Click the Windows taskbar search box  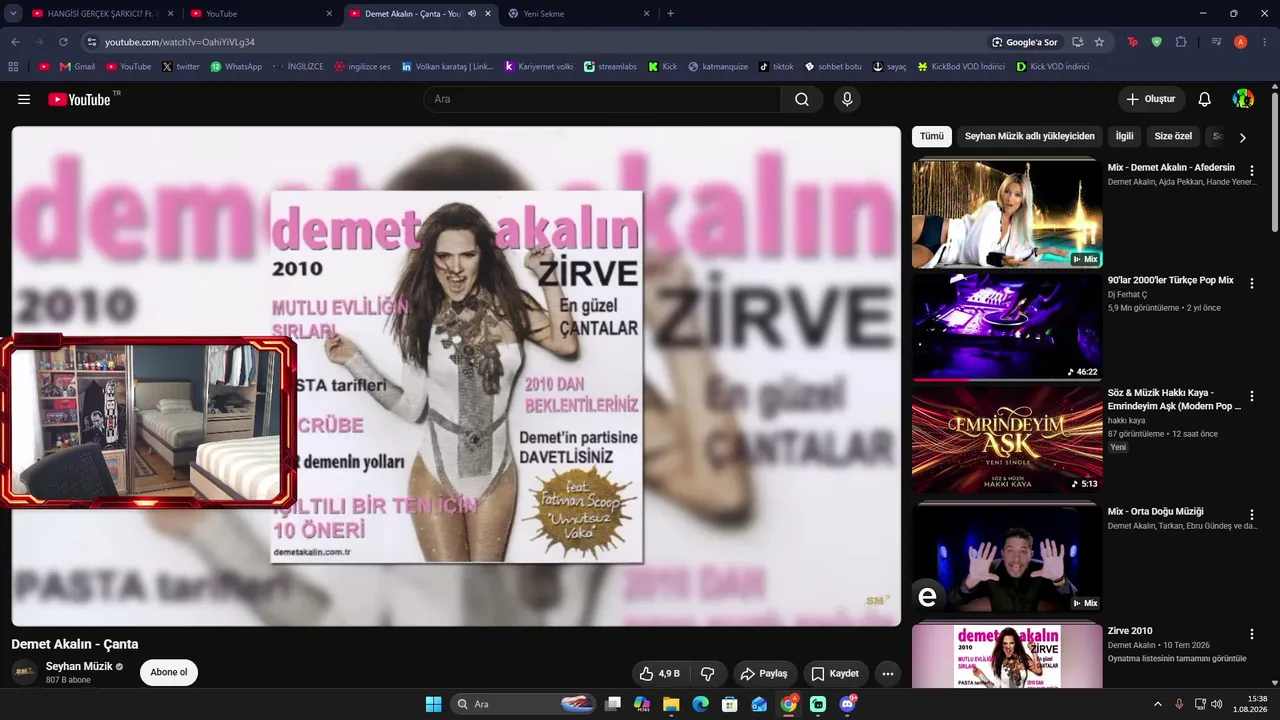pyautogui.click(x=525, y=704)
